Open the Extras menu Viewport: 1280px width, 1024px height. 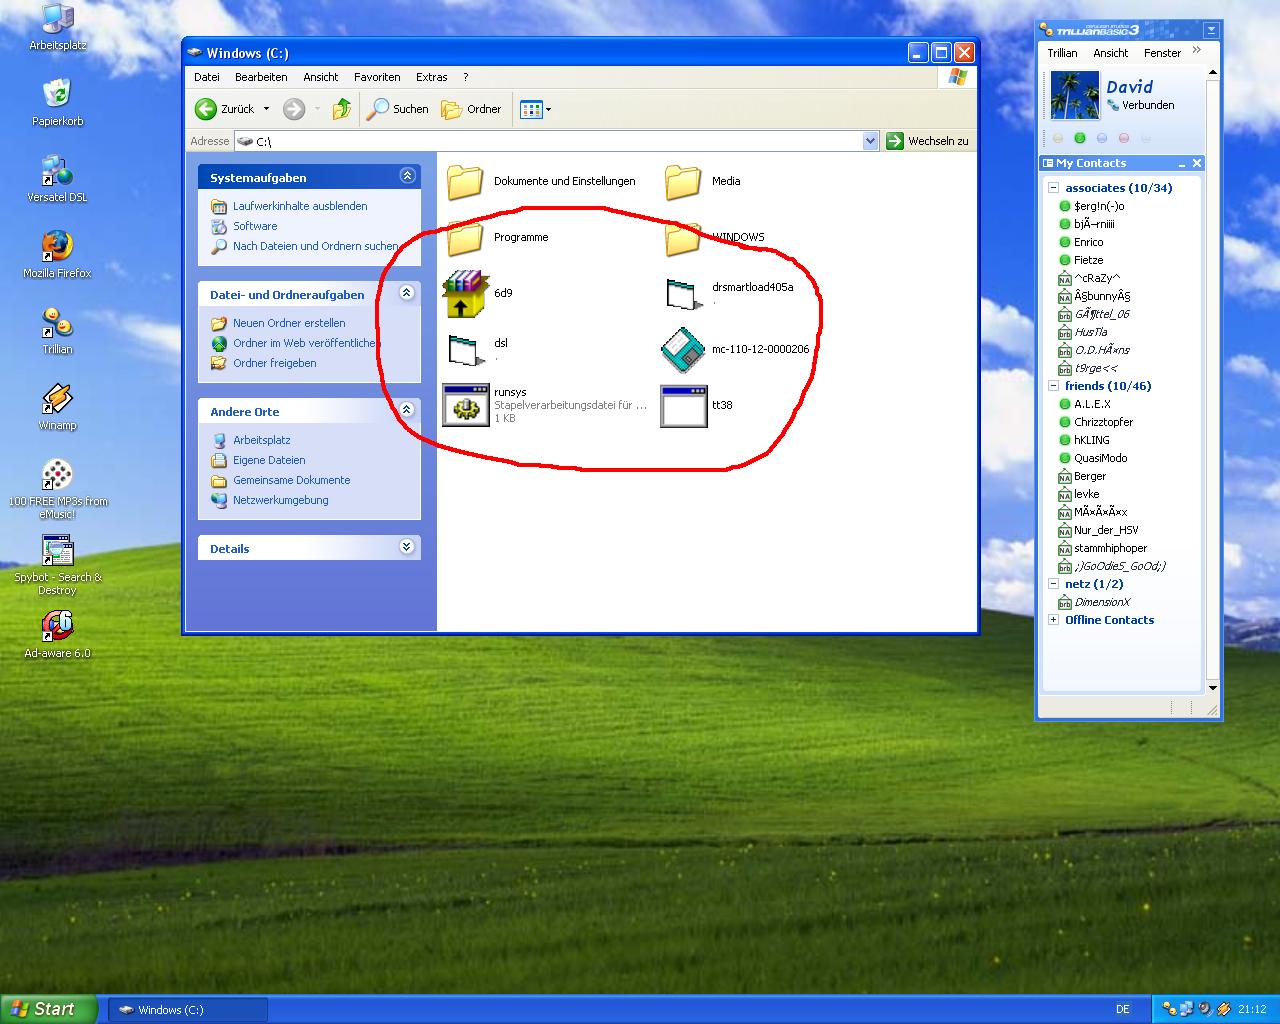(x=431, y=77)
